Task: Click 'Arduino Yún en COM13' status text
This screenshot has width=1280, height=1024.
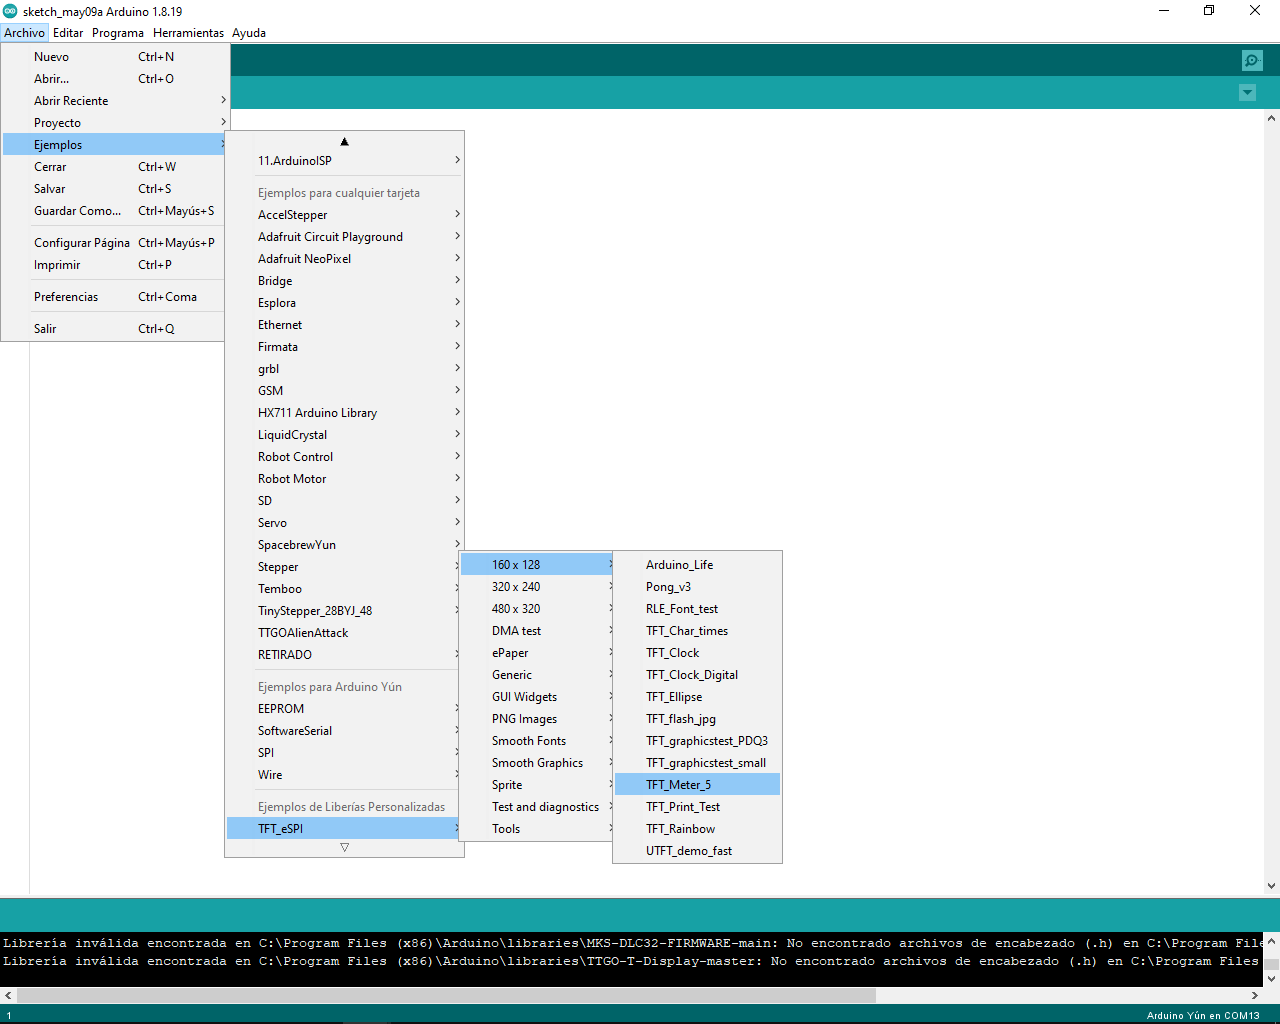Action: (x=1203, y=1015)
